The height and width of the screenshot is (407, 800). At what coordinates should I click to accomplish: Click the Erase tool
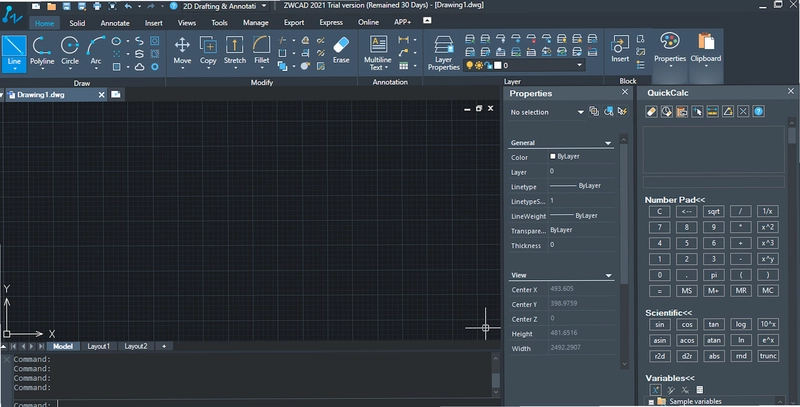341,50
